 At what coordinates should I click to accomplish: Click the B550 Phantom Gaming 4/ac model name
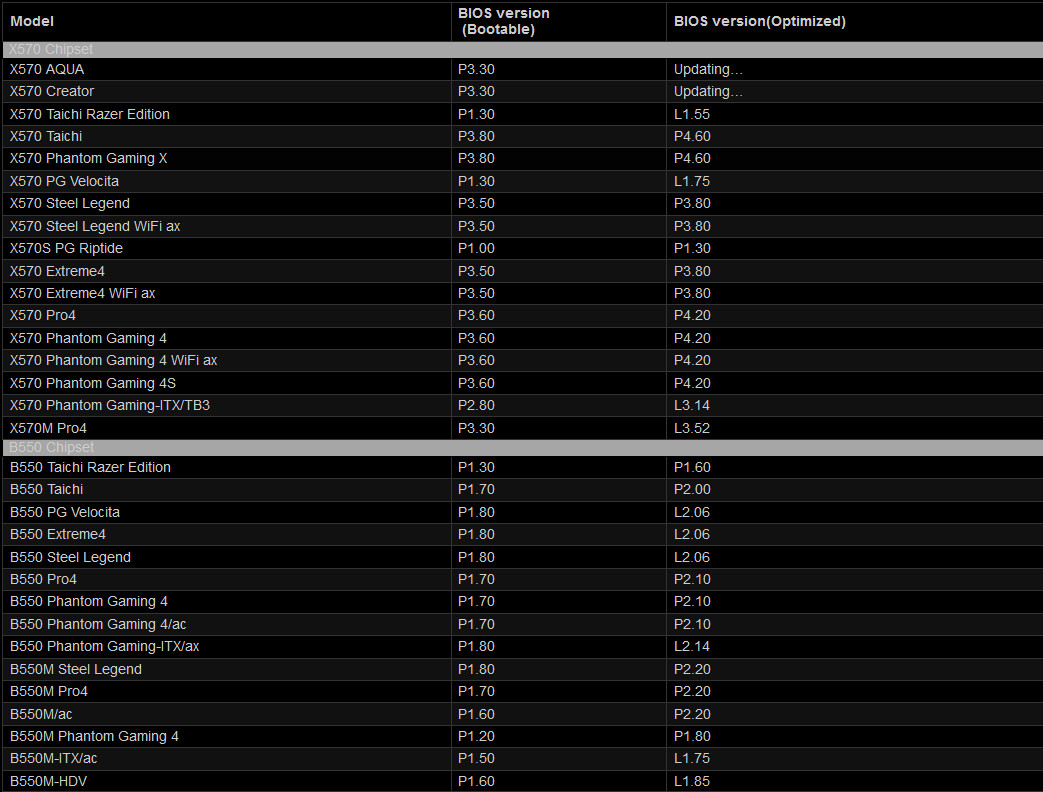[x=98, y=624]
